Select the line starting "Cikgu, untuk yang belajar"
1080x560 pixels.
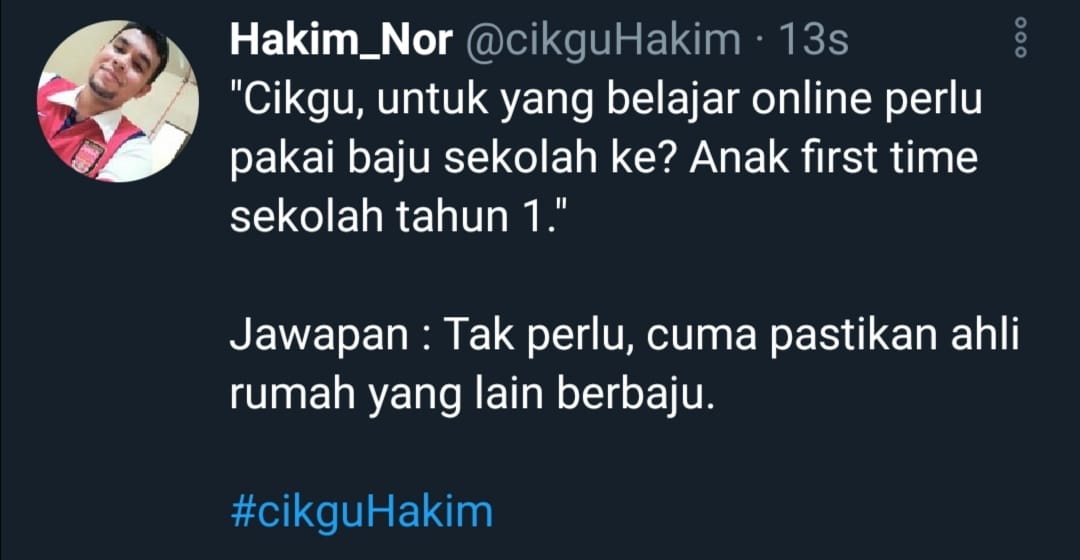pyautogui.click(x=606, y=101)
